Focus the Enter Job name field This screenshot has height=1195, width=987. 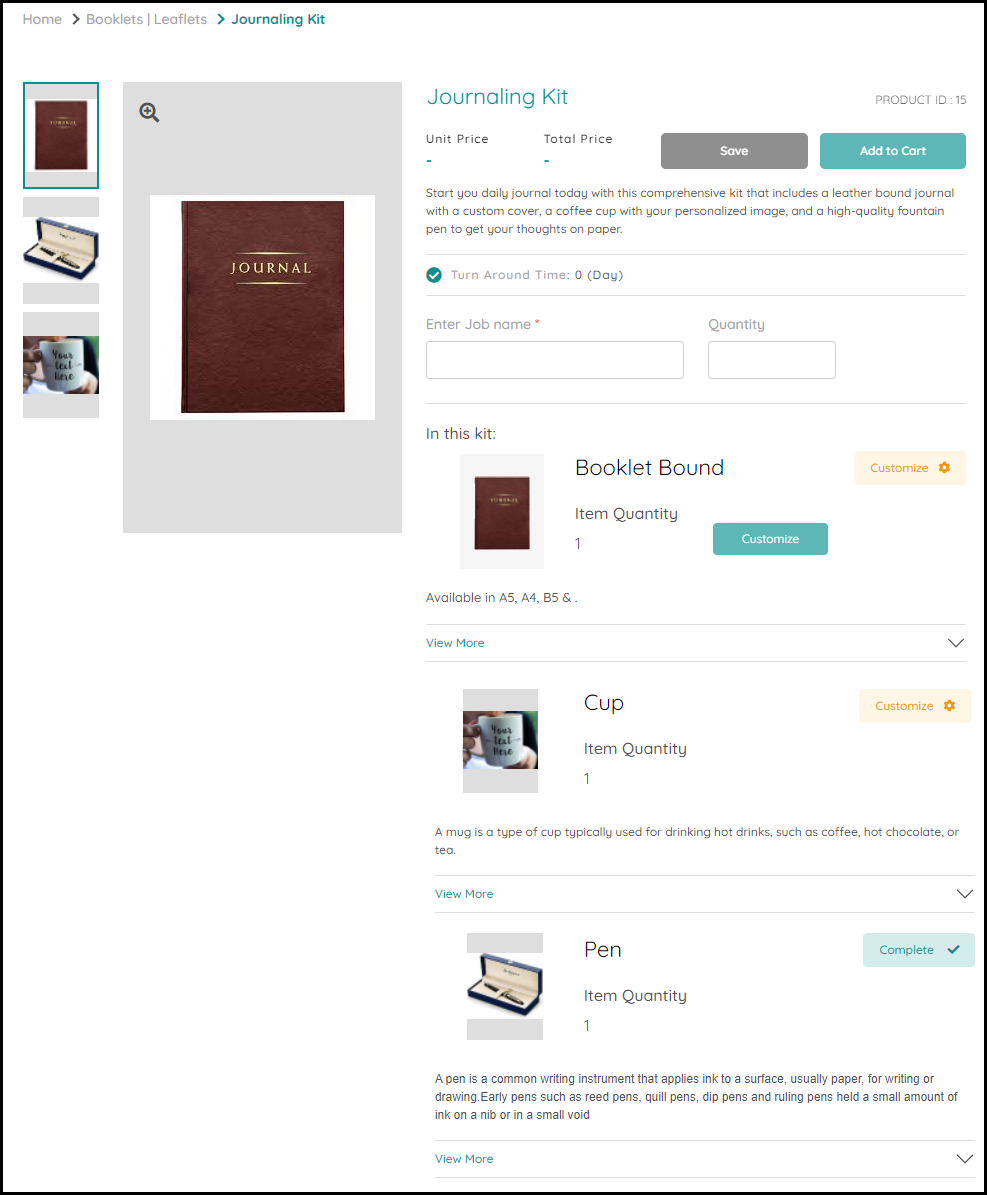coord(555,360)
